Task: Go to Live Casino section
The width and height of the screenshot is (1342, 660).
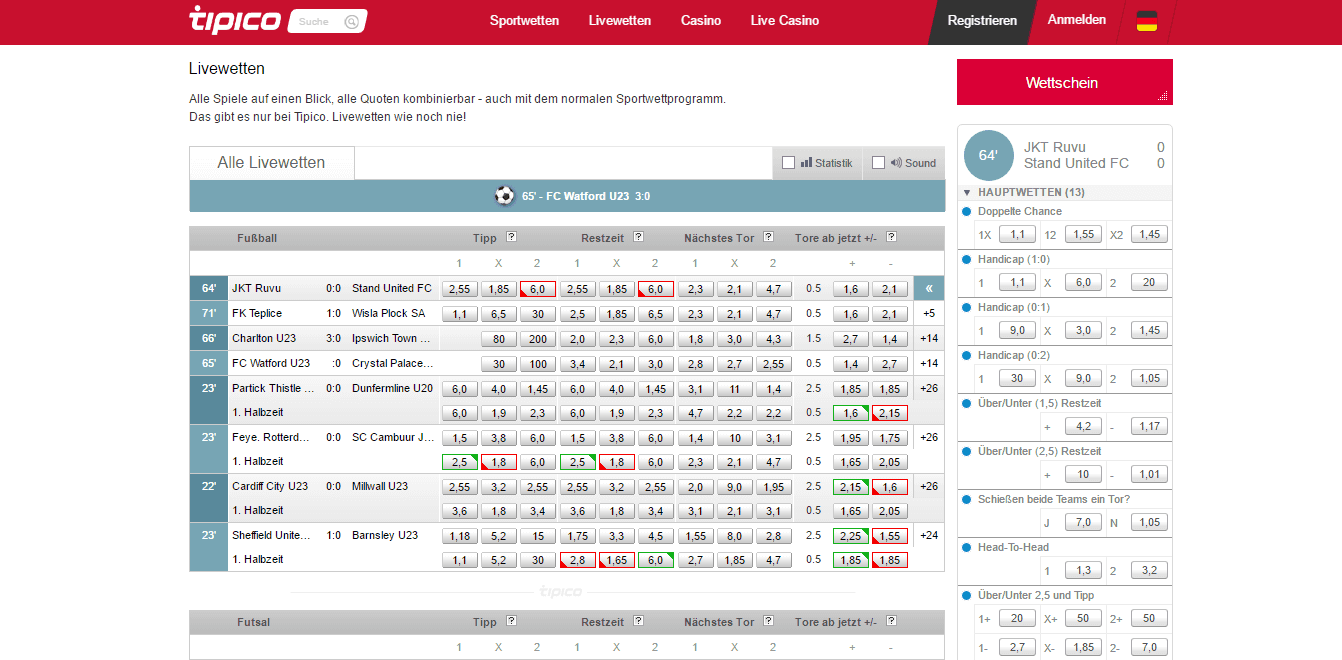Action: (785, 21)
